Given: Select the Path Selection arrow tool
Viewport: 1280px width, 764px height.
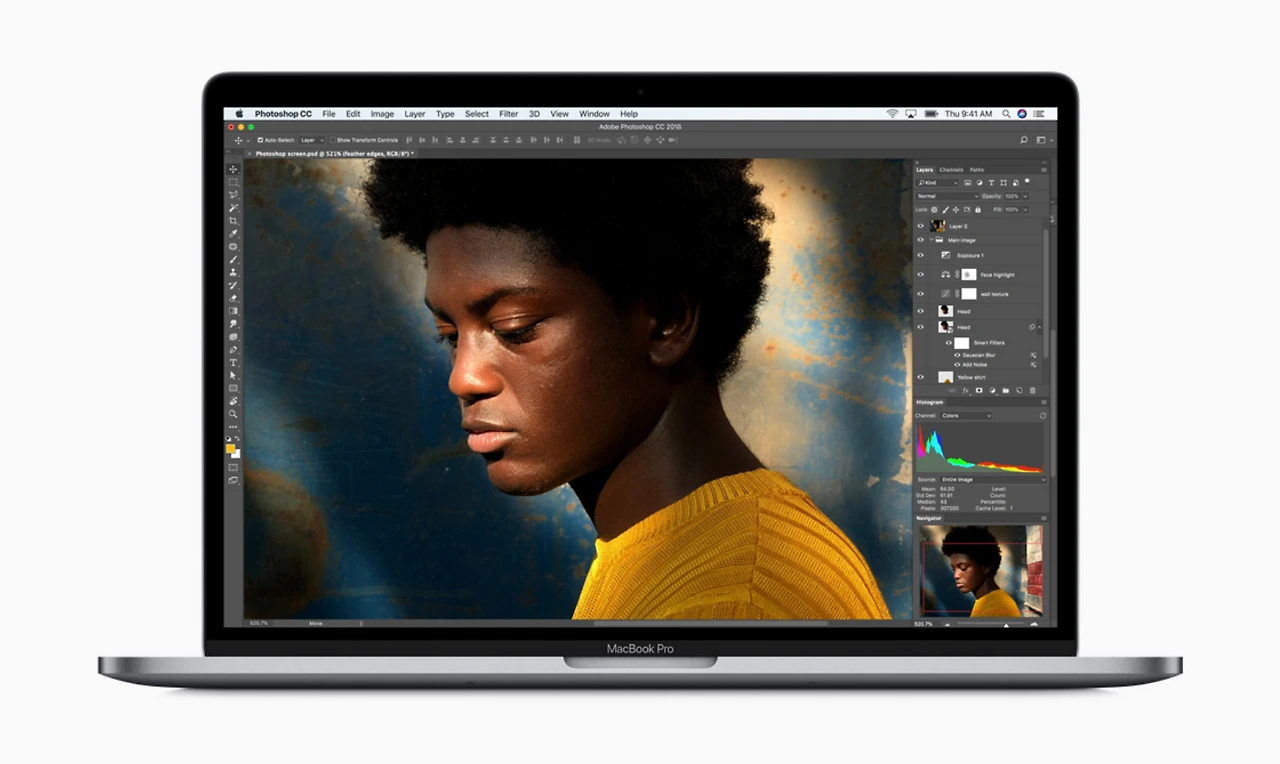Looking at the screenshot, I should click(233, 375).
